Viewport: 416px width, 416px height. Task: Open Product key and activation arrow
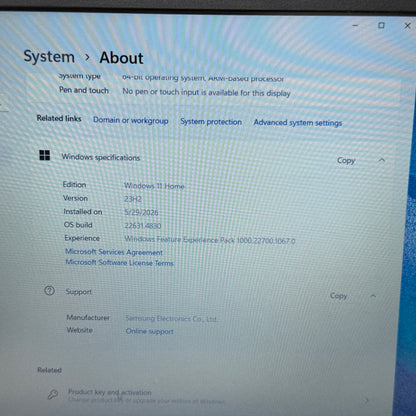(x=367, y=400)
